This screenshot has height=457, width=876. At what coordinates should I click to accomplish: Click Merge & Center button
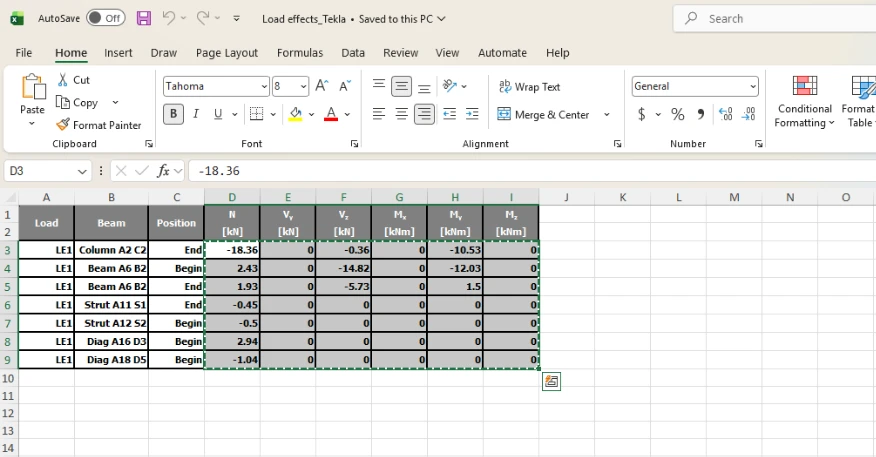[543, 115]
